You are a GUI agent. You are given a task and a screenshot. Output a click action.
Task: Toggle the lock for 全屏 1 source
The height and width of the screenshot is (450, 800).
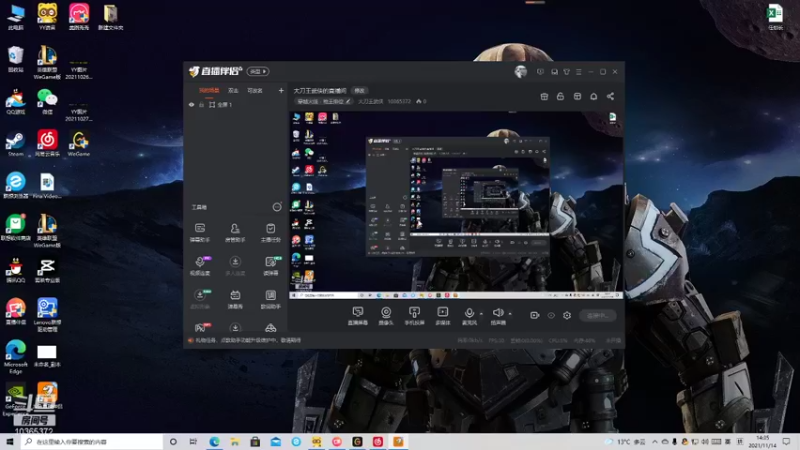coord(201,105)
